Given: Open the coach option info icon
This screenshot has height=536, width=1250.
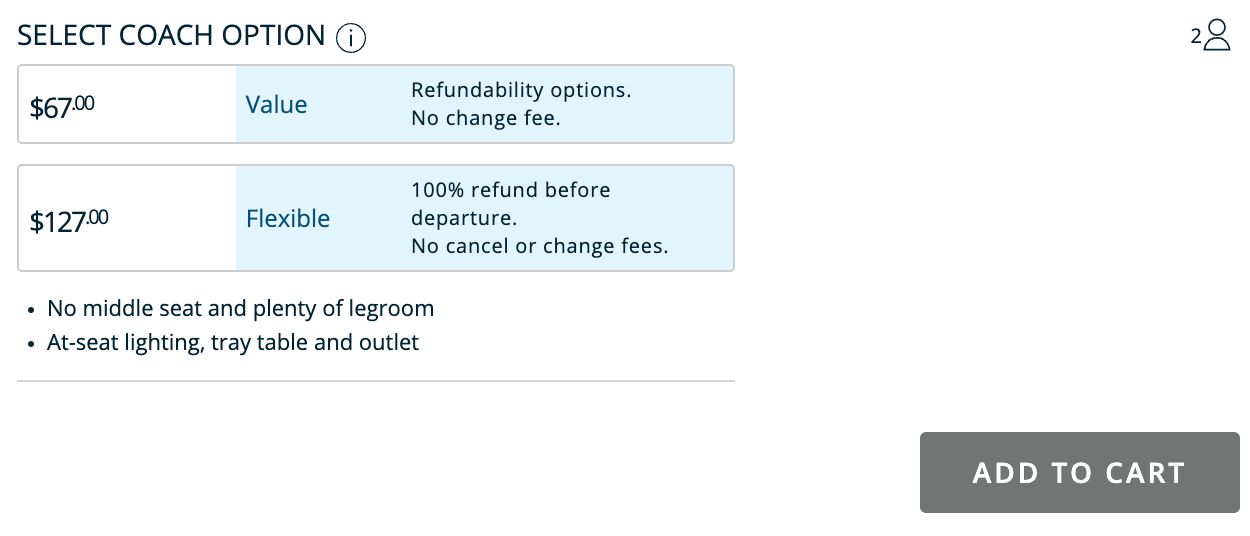Looking at the screenshot, I should pos(351,38).
